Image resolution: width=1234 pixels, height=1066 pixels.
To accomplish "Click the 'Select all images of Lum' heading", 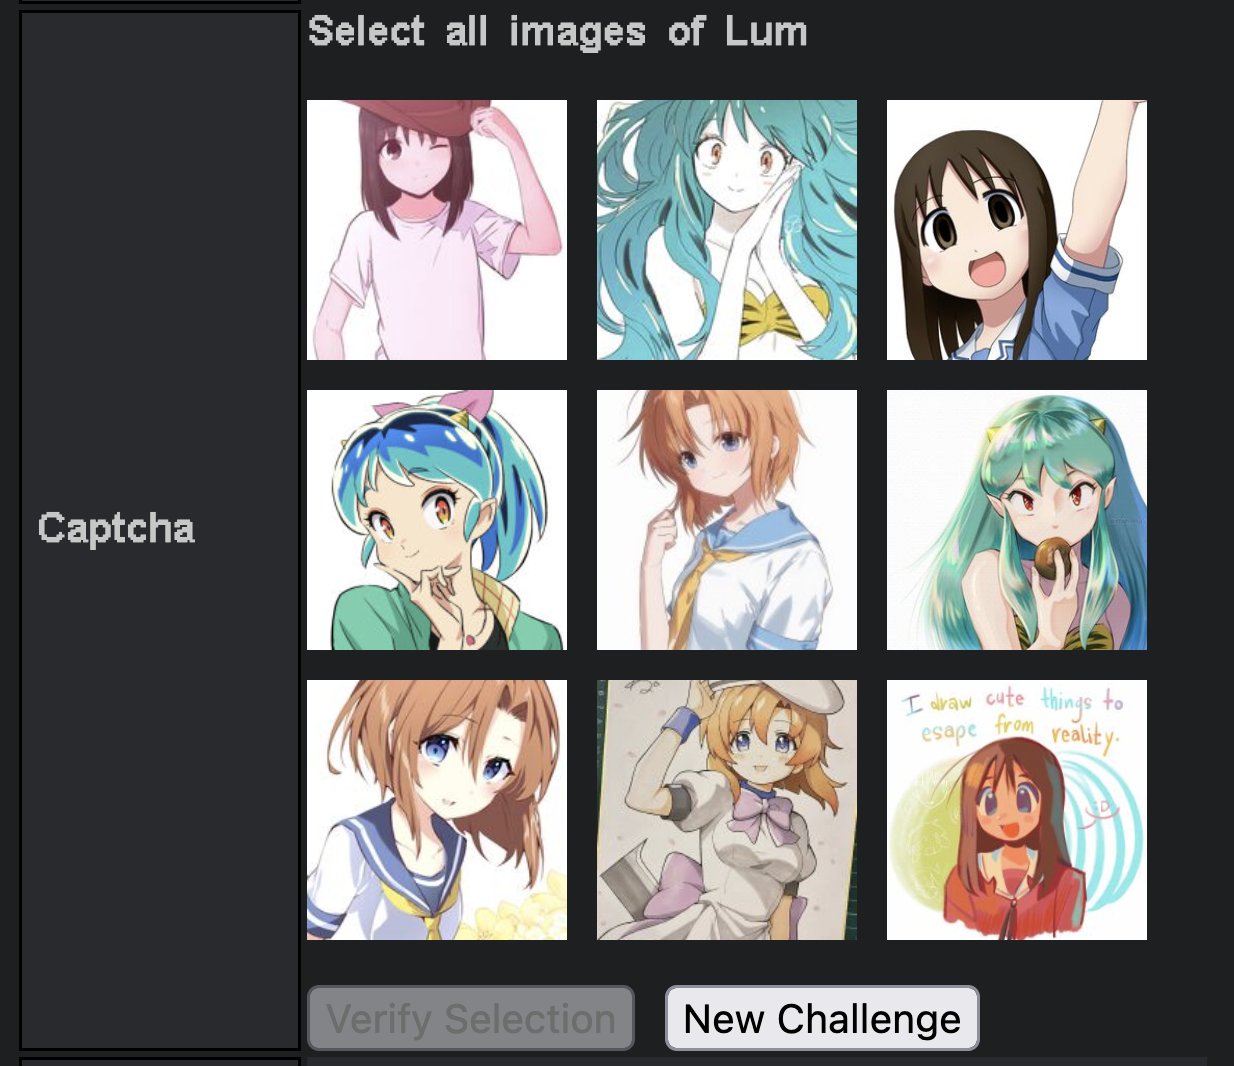I will pos(558,32).
